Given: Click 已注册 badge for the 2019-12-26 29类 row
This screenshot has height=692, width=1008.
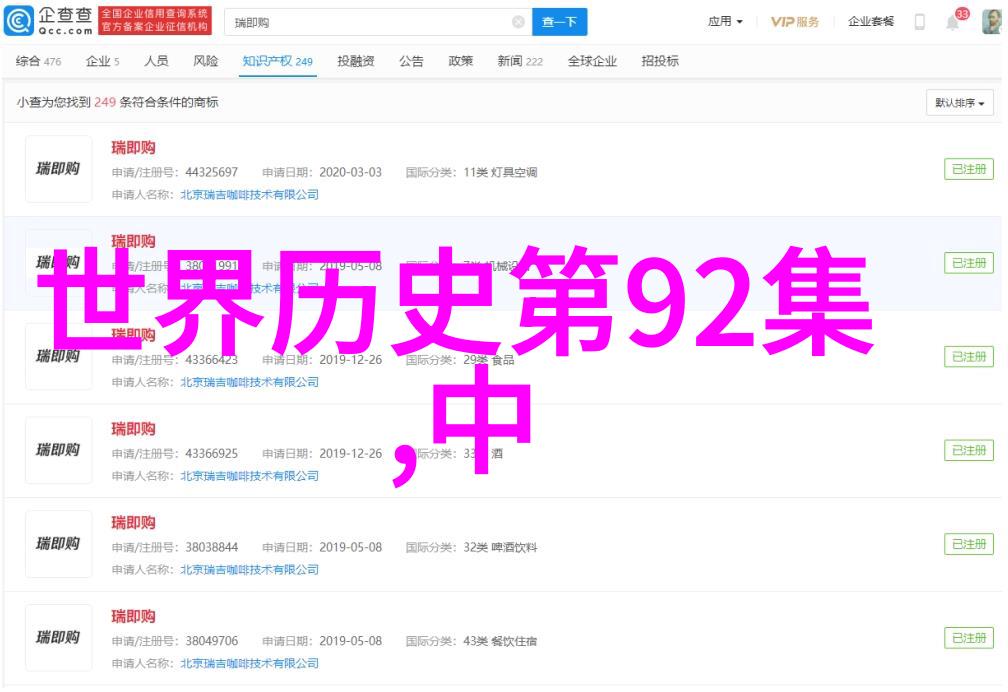Looking at the screenshot, I should [969, 357].
